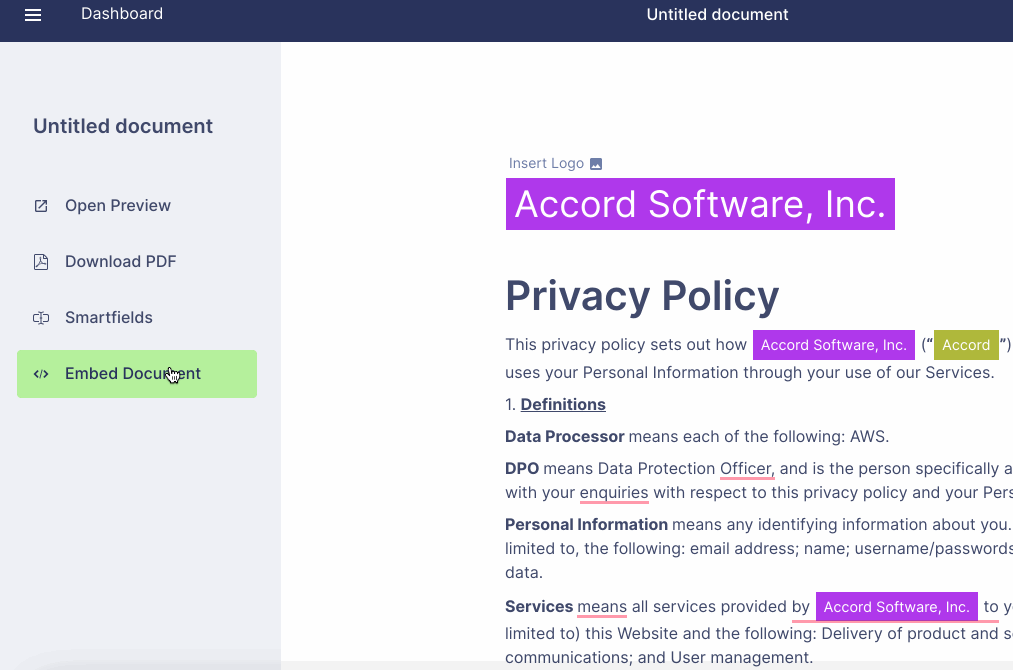This screenshot has width=1013, height=670.
Task: Click 'Untitled document' title in top bar
Action: click(717, 15)
